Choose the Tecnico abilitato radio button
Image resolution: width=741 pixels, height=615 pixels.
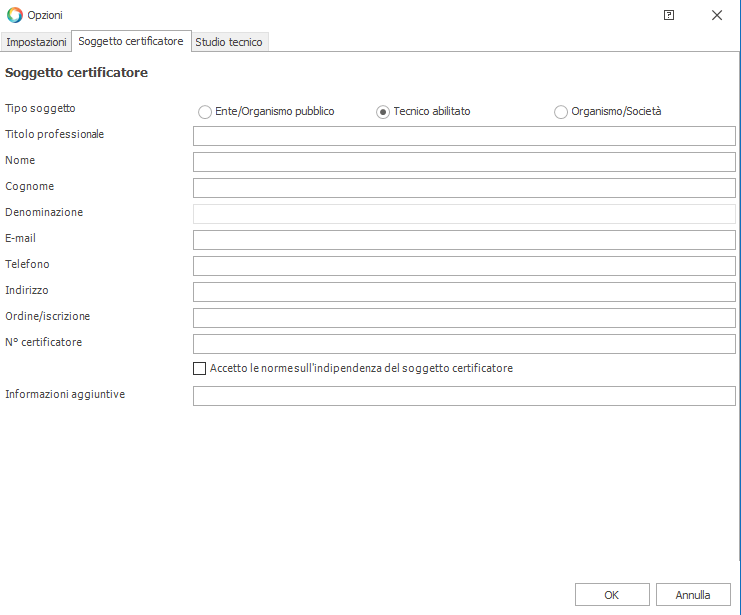click(383, 112)
